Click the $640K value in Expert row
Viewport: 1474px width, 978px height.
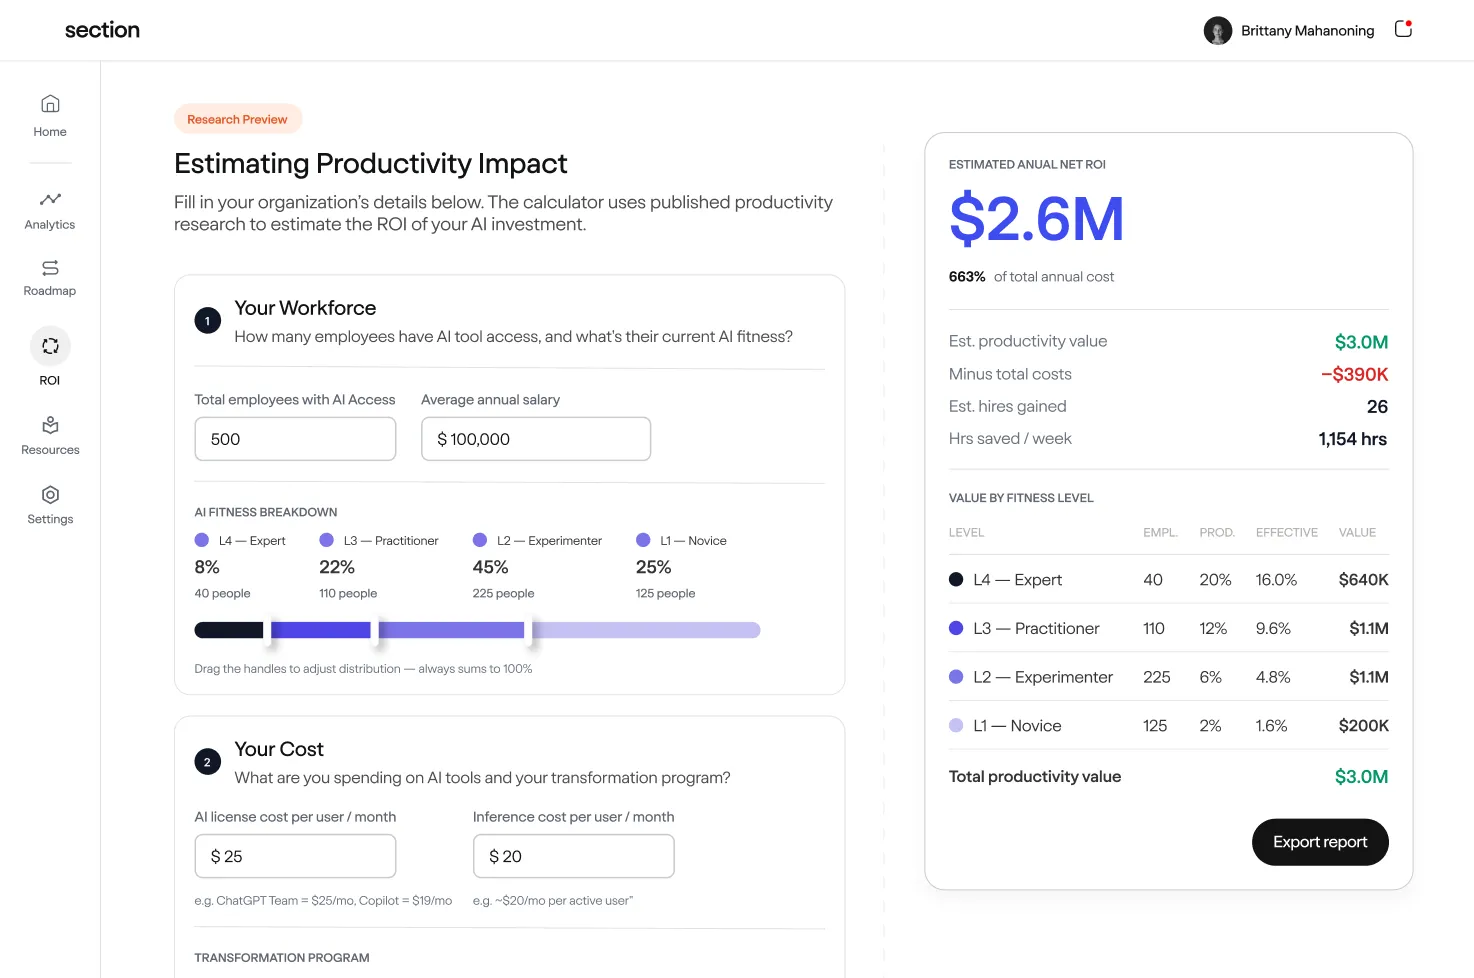click(1363, 580)
